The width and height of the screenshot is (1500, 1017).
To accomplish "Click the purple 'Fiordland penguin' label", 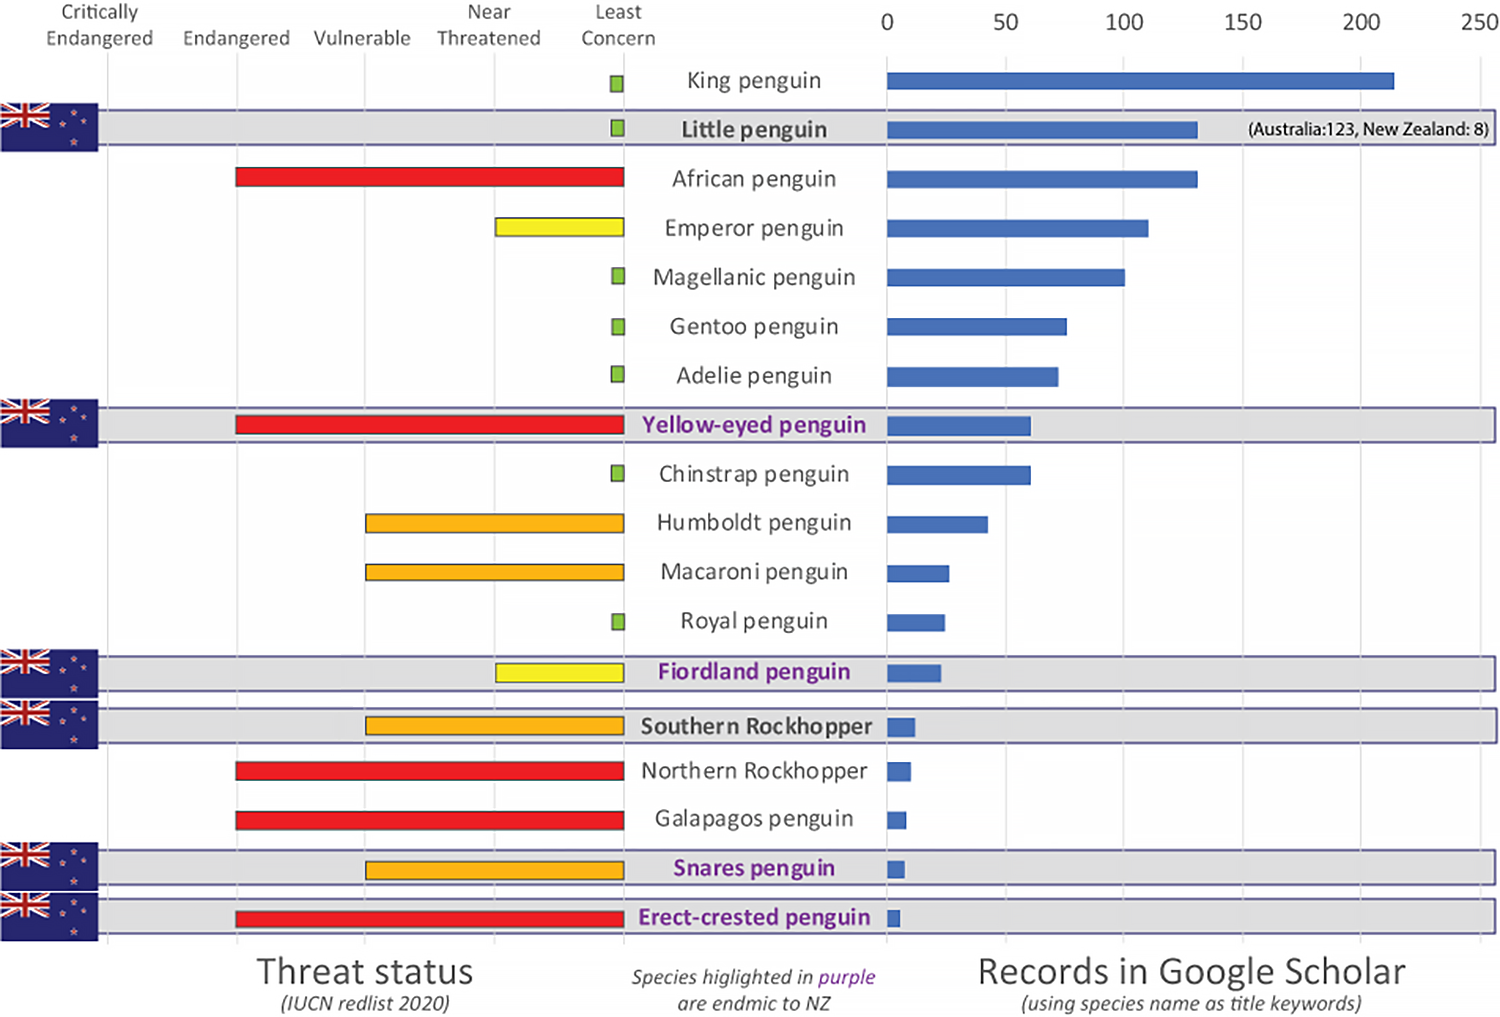I will 754,672.
